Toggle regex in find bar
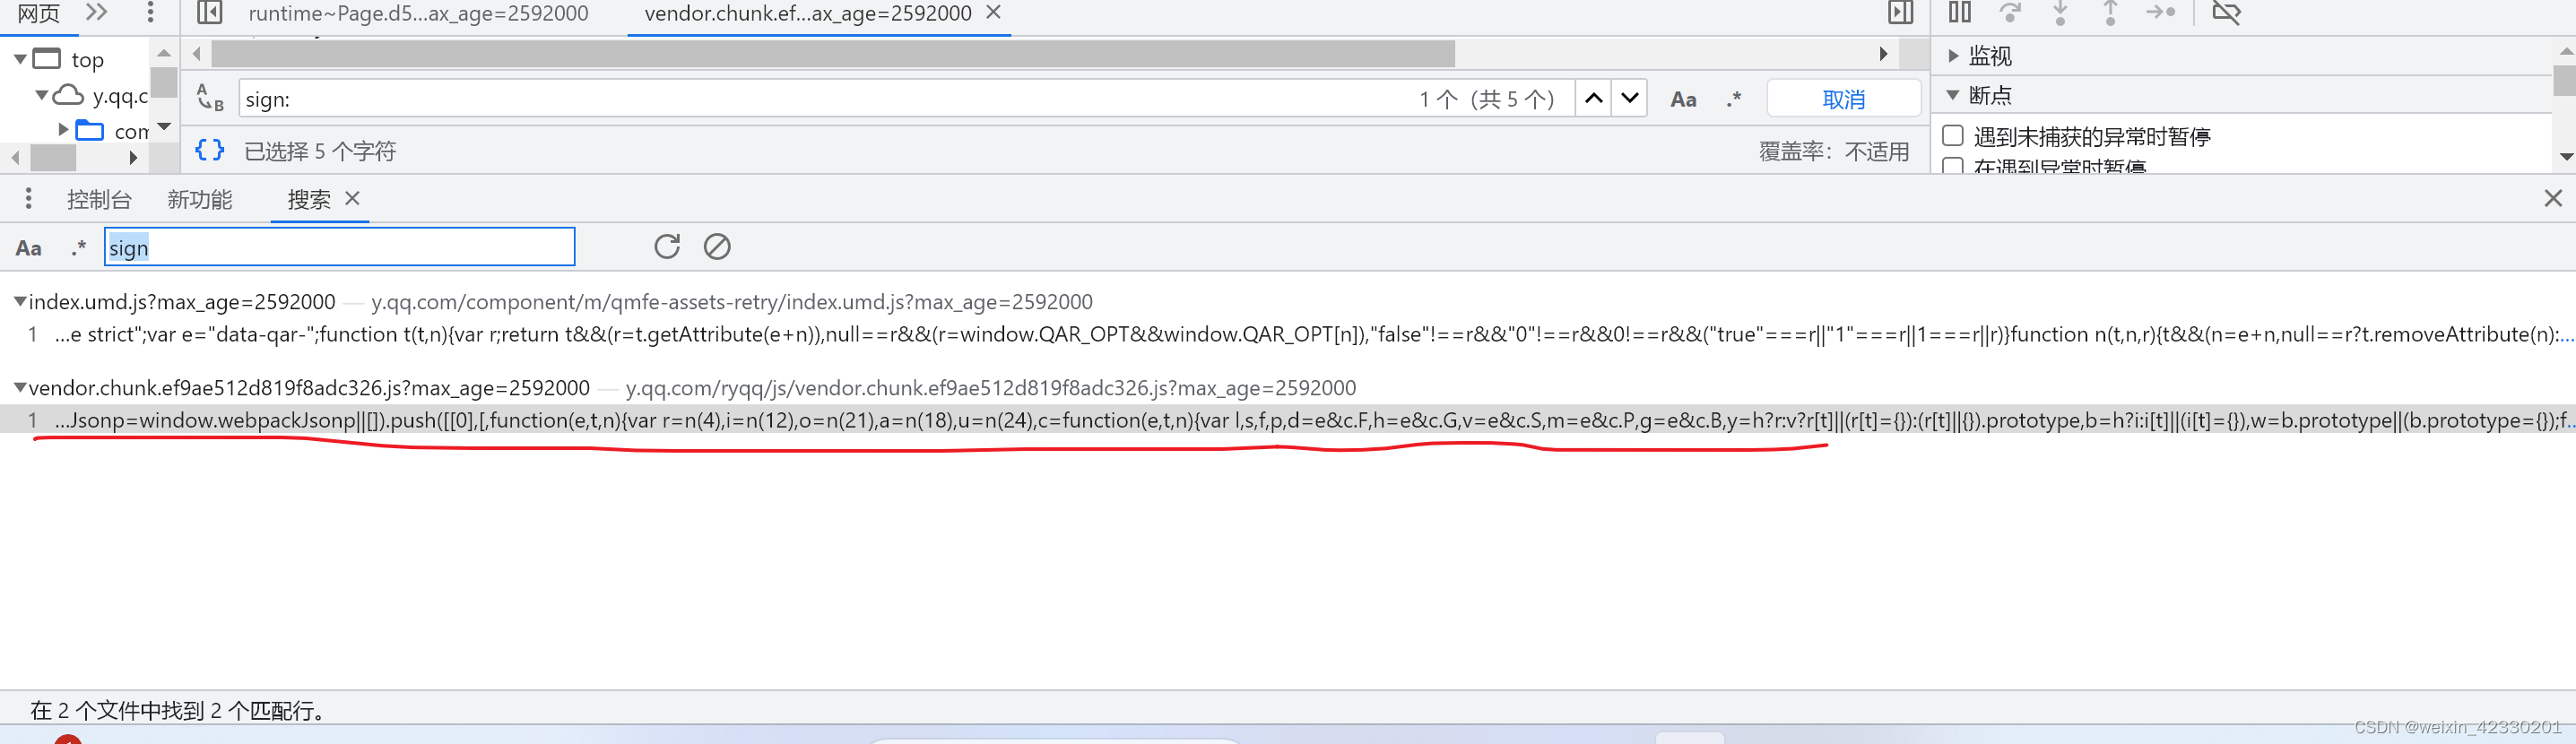 point(1733,99)
